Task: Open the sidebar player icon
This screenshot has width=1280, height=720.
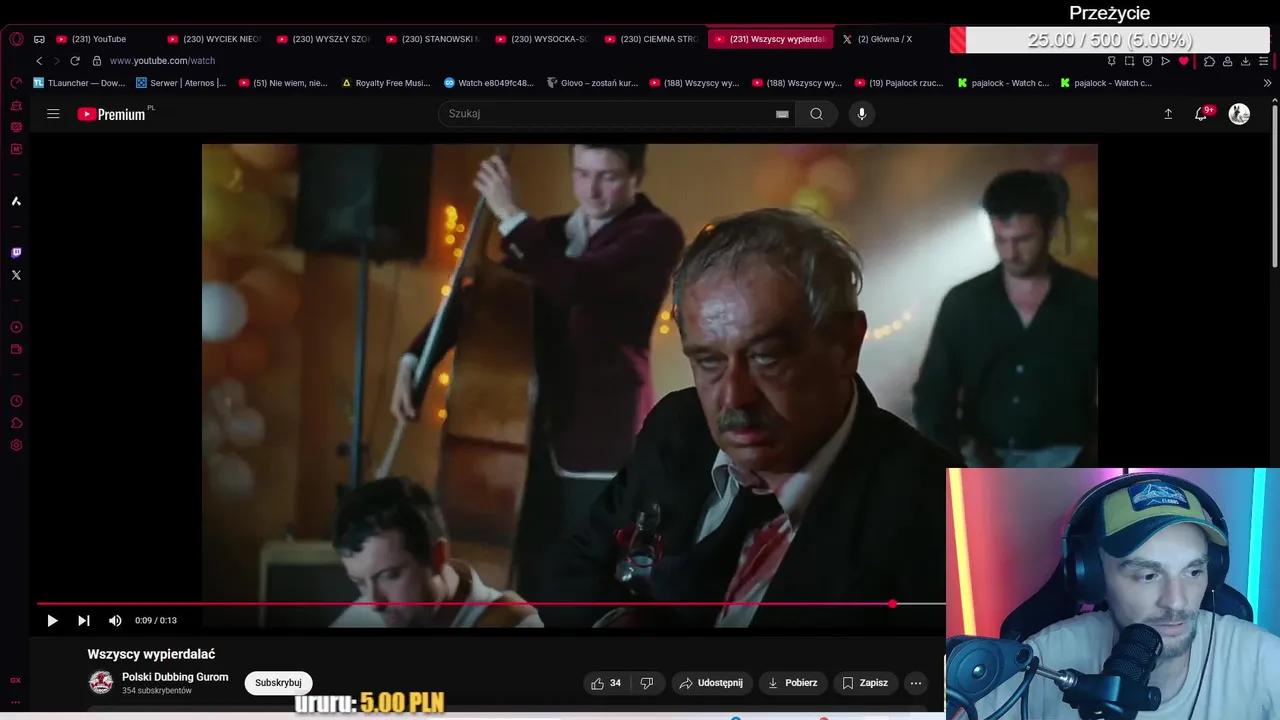Action: [x=16, y=327]
